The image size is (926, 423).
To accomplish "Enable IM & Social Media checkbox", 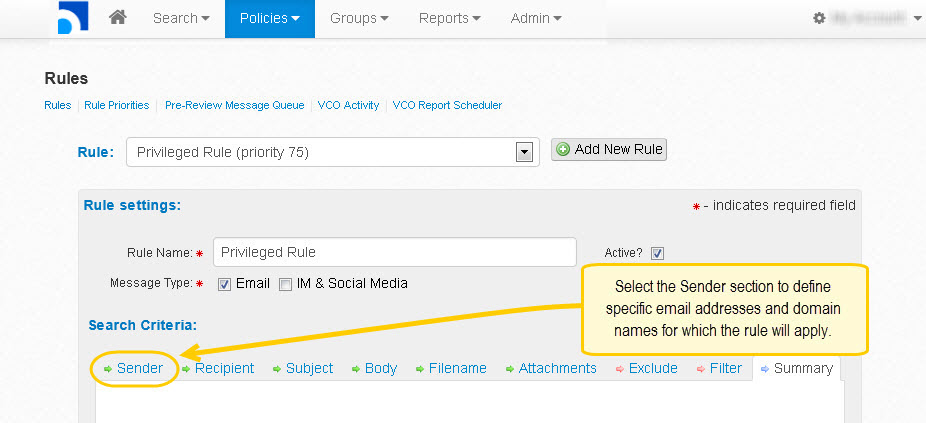I will [286, 284].
